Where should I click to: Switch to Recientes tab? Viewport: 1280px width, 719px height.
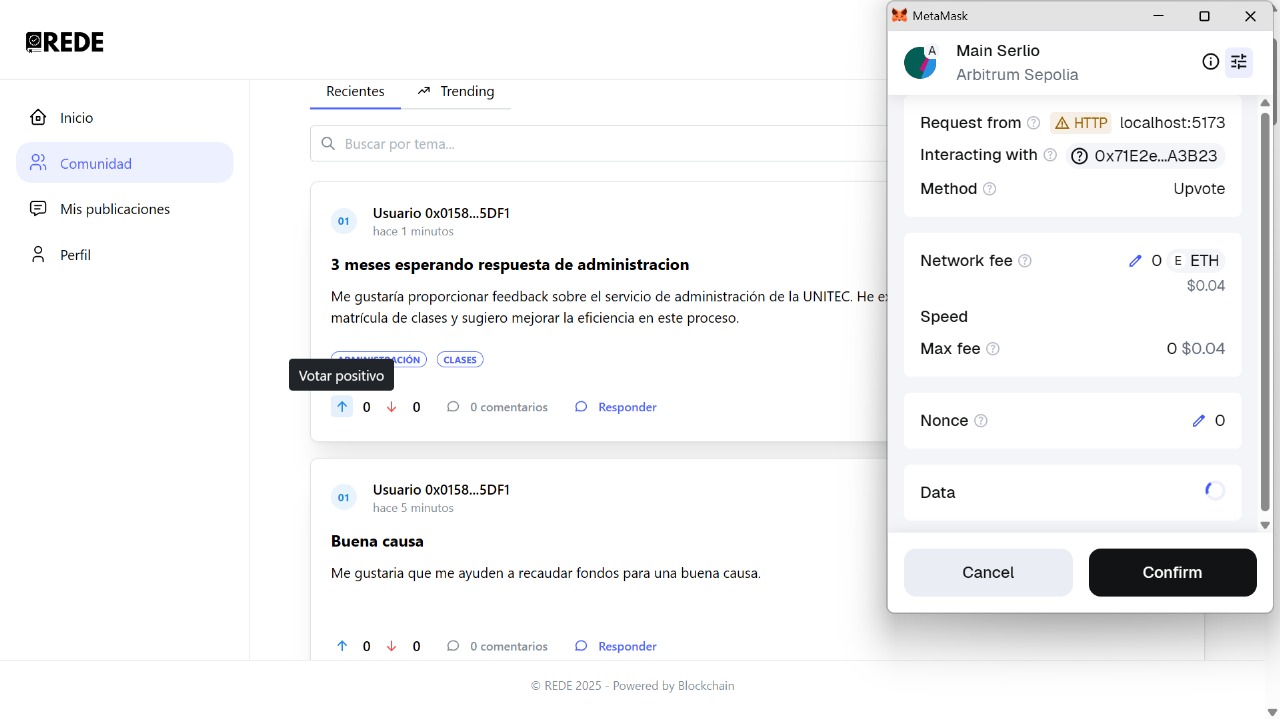pos(355,91)
